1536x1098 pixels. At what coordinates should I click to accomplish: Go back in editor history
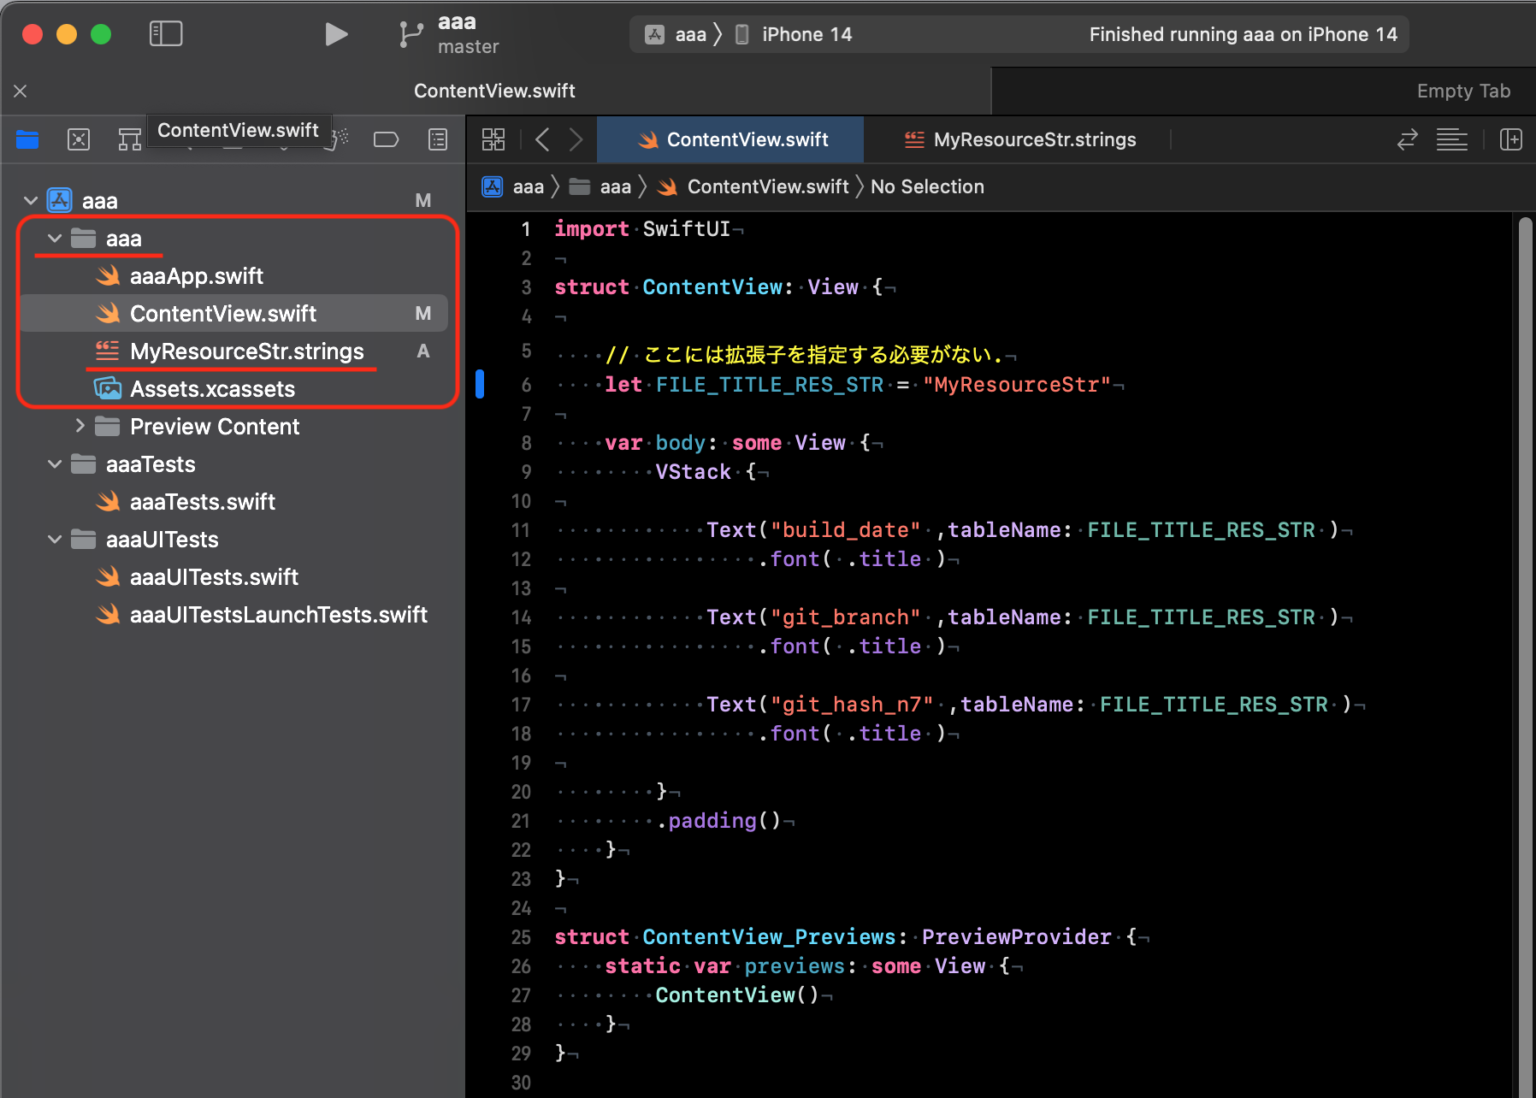[542, 140]
